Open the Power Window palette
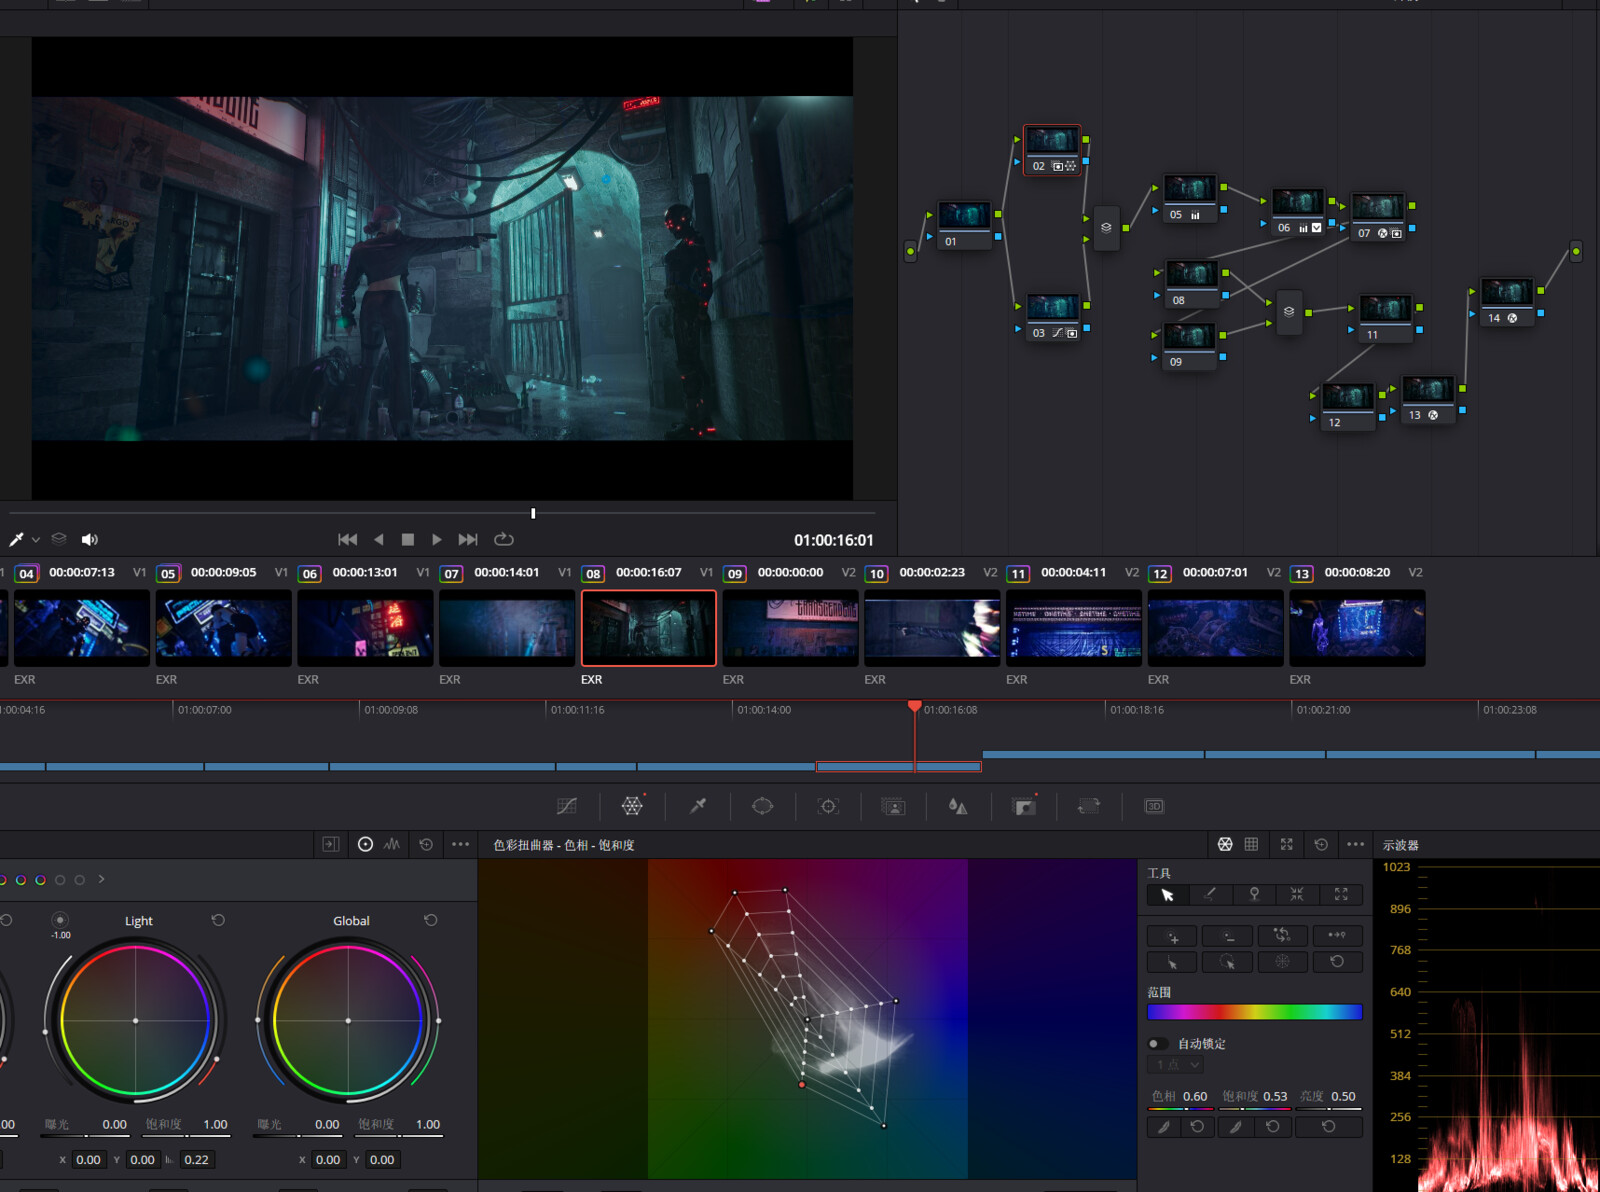The width and height of the screenshot is (1600, 1192). pos(763,806)
